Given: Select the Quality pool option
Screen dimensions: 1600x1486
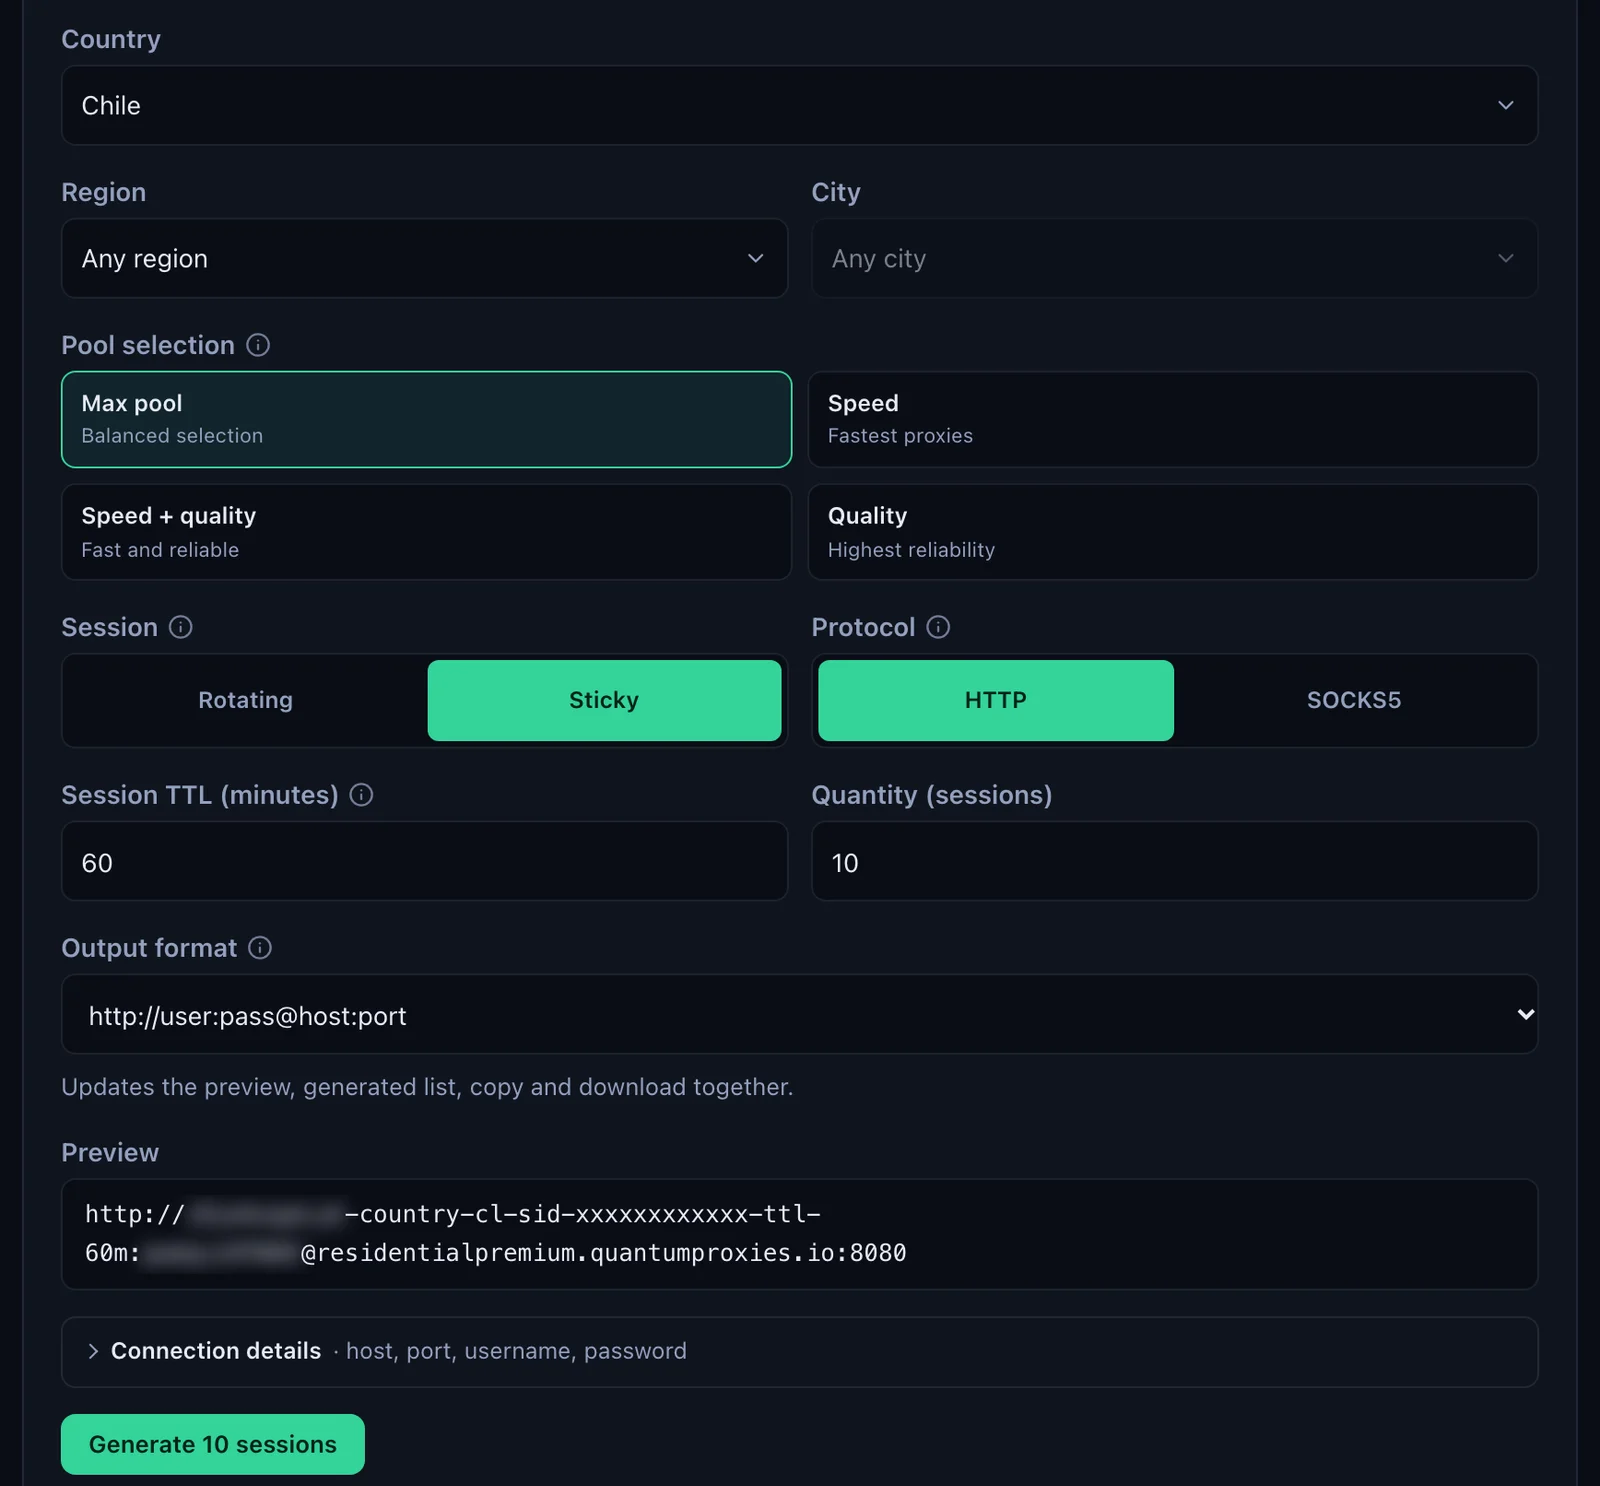Looking at the screenshot, I should (x=1172, y=532).
